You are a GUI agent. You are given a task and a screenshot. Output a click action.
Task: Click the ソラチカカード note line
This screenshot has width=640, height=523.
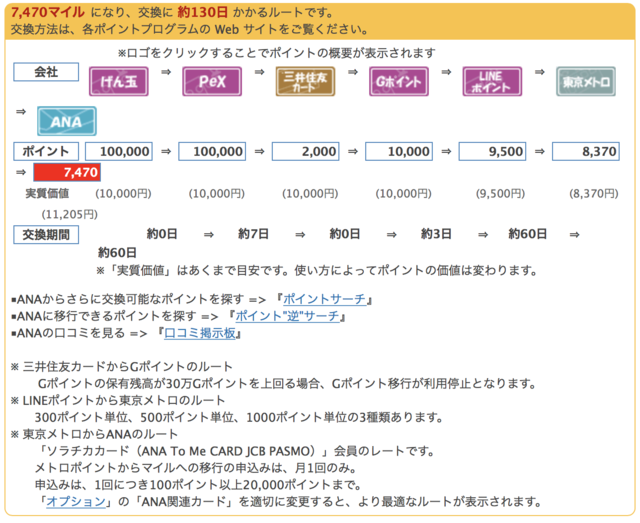[235, 451]
